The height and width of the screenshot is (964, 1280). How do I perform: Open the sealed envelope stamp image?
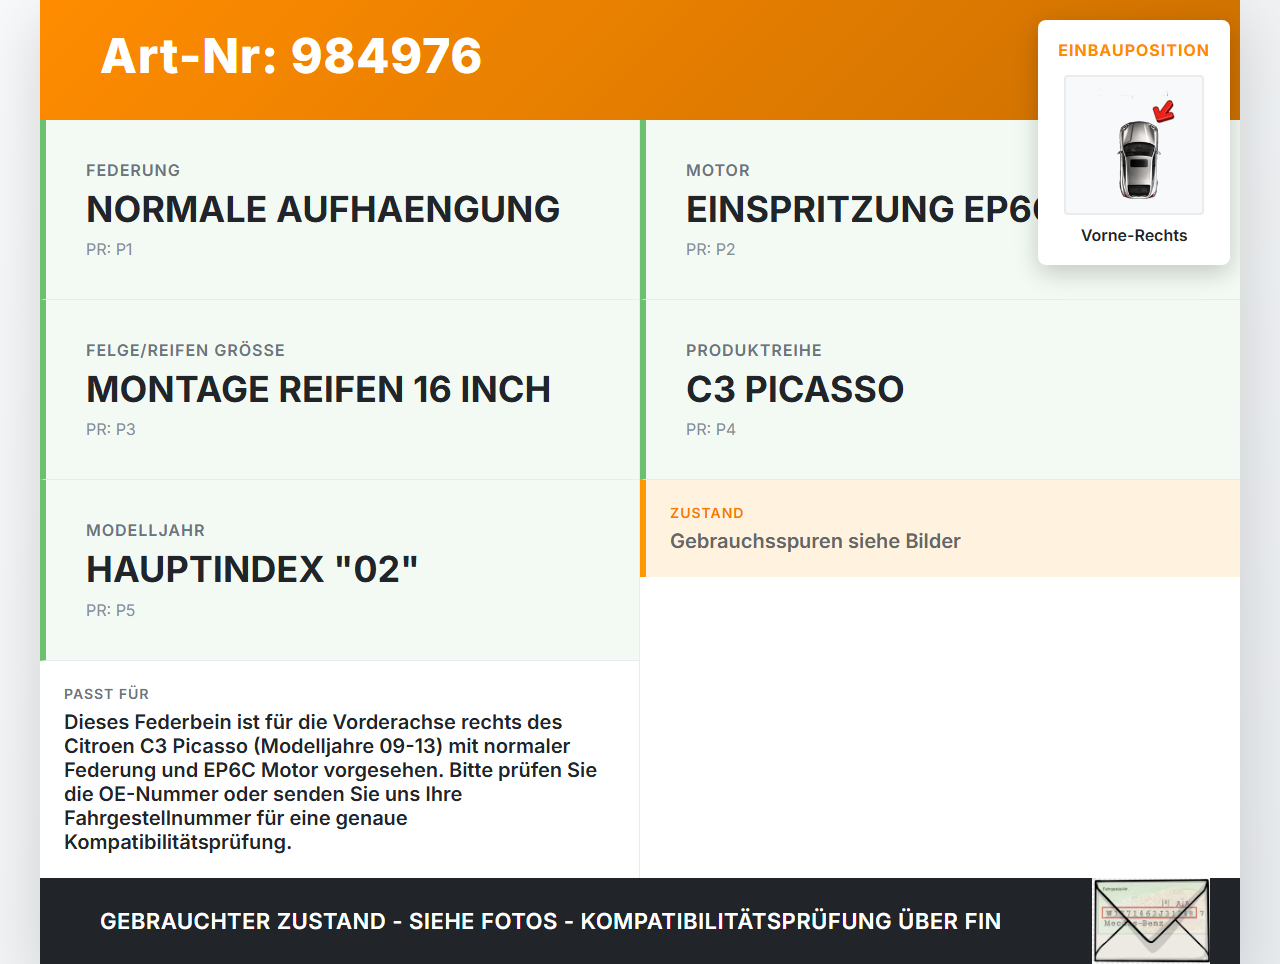tap(1150, 920)
